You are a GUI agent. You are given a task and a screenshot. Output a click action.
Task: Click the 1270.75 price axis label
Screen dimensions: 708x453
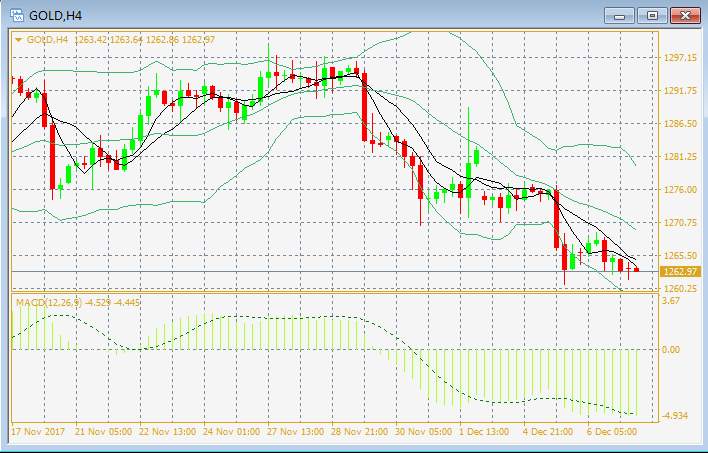click(680, 222)
